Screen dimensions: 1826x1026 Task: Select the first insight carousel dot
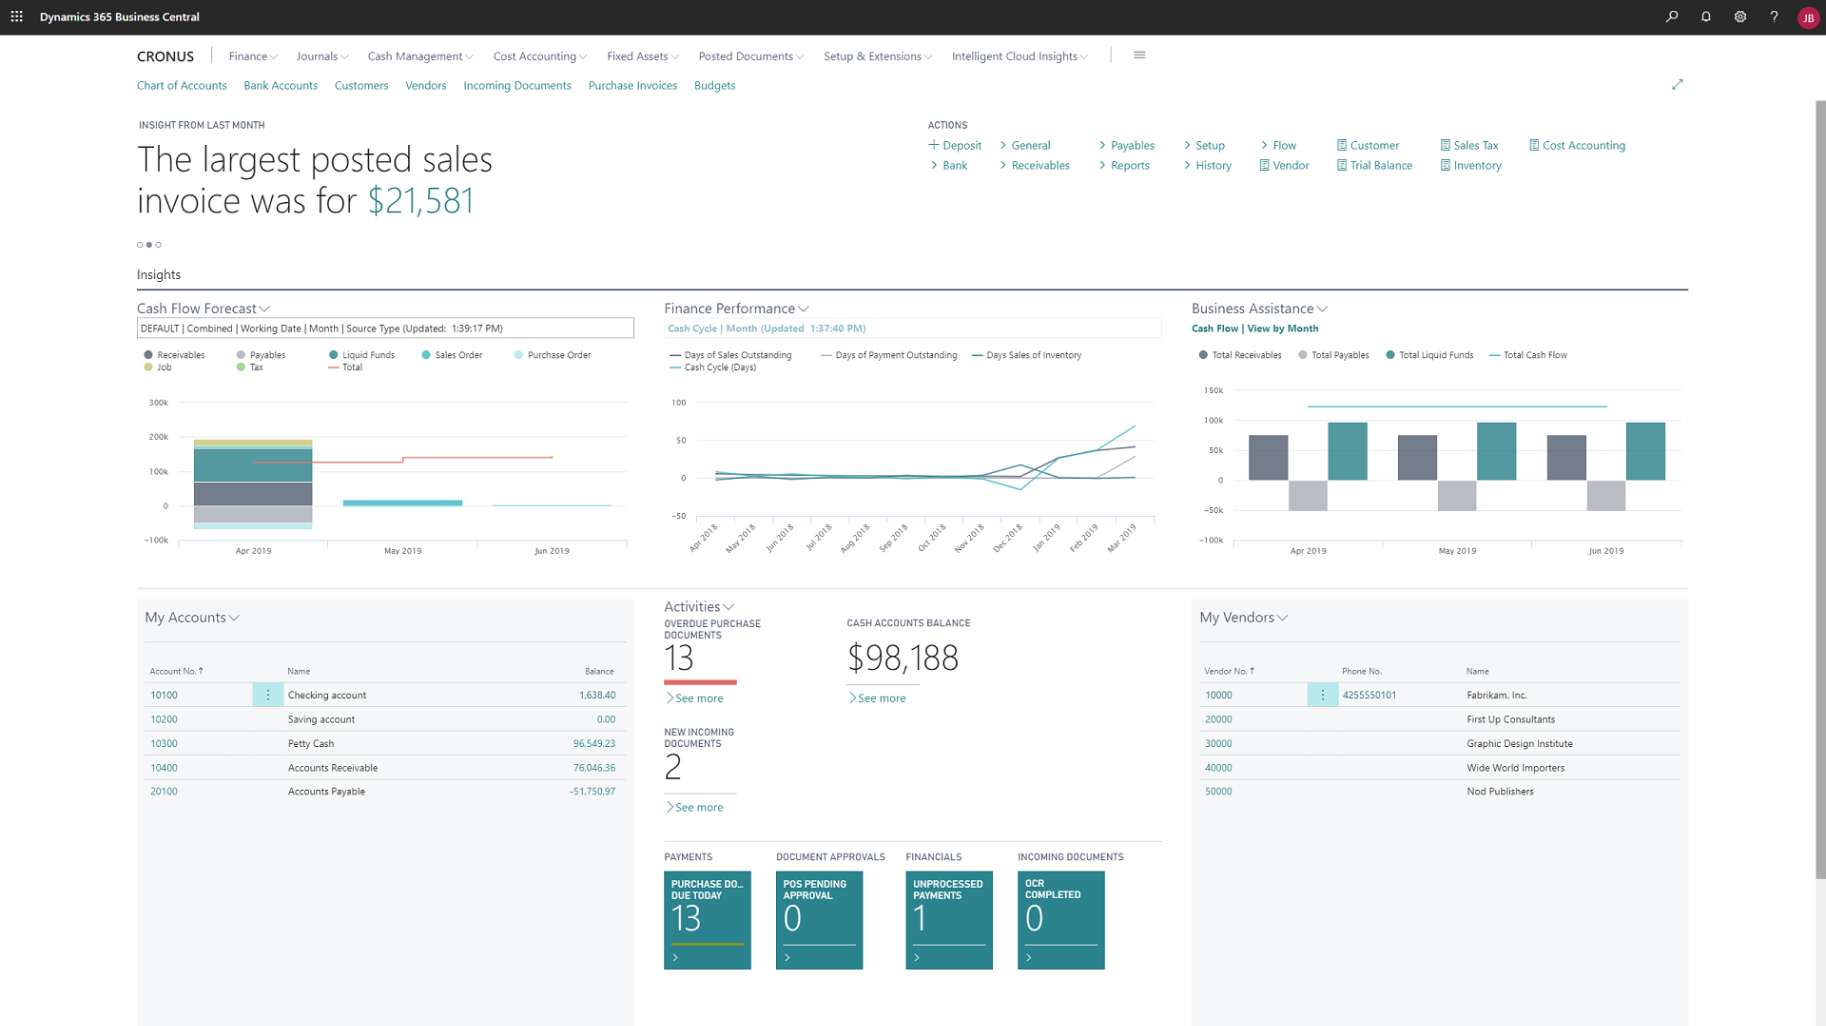coord(140,245)
